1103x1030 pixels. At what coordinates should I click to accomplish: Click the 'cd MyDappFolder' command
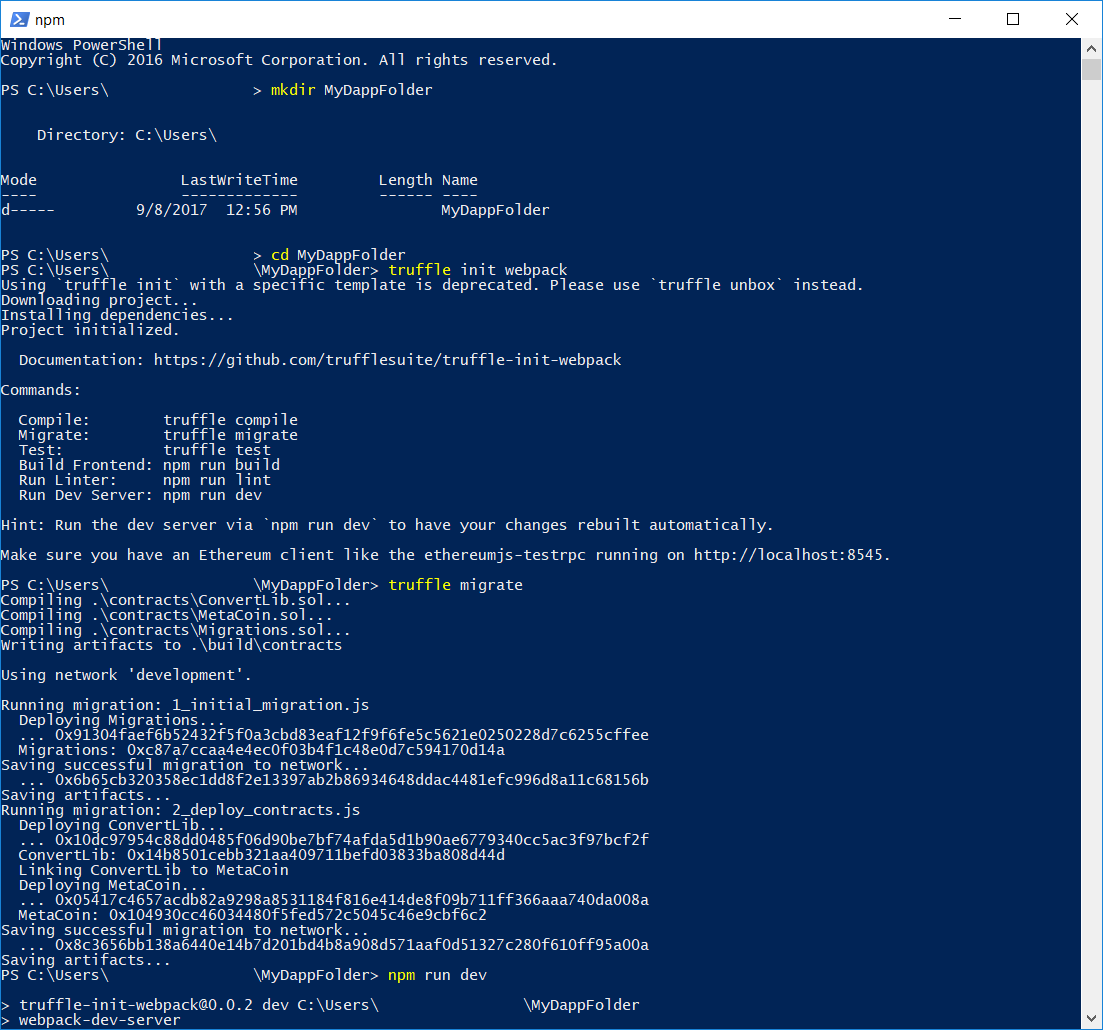(338, 255)
